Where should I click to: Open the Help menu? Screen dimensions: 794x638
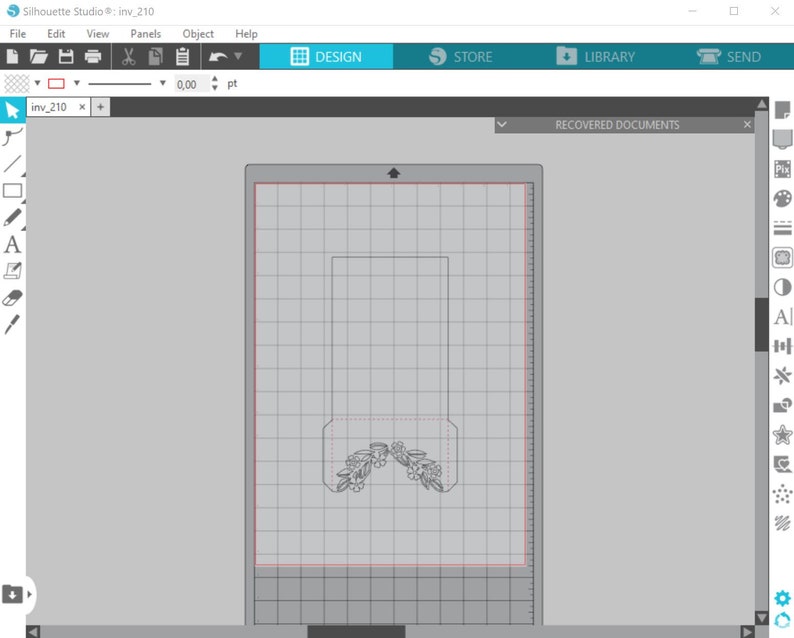pyautogui.click(x=246, y=33)
